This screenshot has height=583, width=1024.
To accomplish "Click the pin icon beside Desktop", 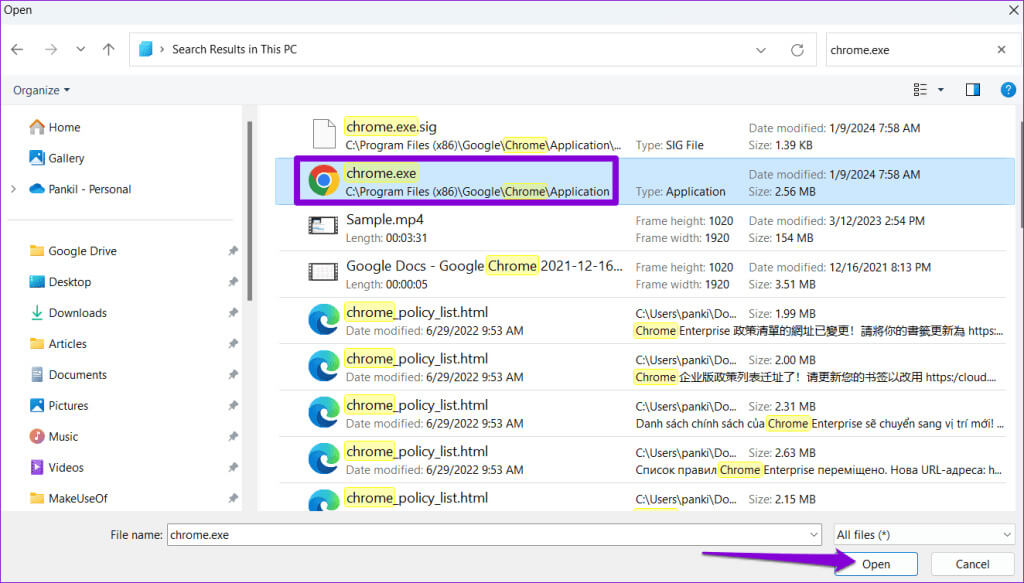I will point(232,282).
